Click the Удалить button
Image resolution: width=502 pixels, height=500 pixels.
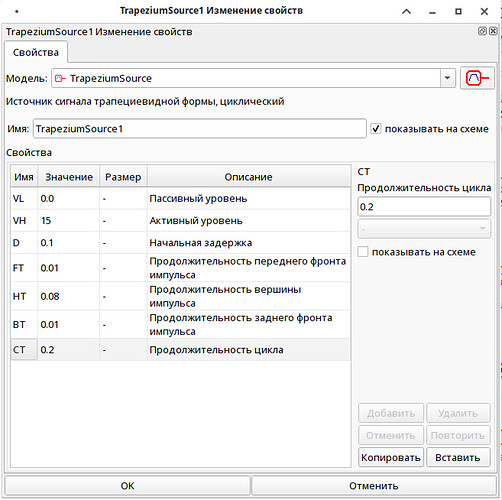point(458,413)
